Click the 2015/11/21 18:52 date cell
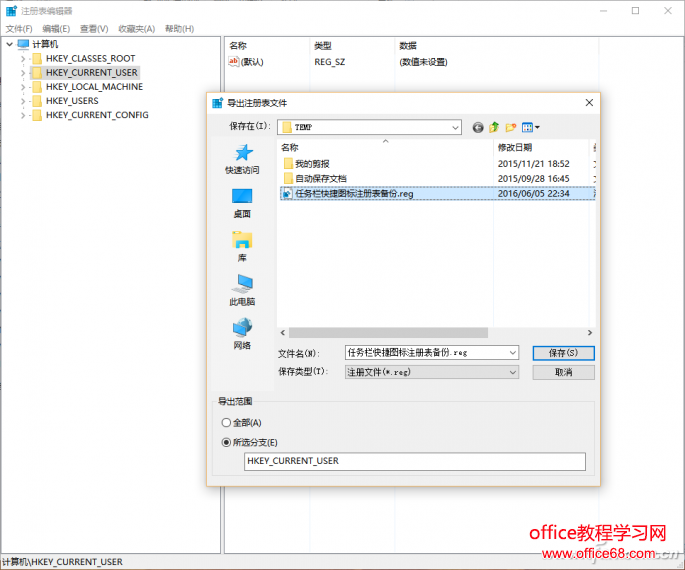Screen dimensions: 685x570 (x=533, y=164)
